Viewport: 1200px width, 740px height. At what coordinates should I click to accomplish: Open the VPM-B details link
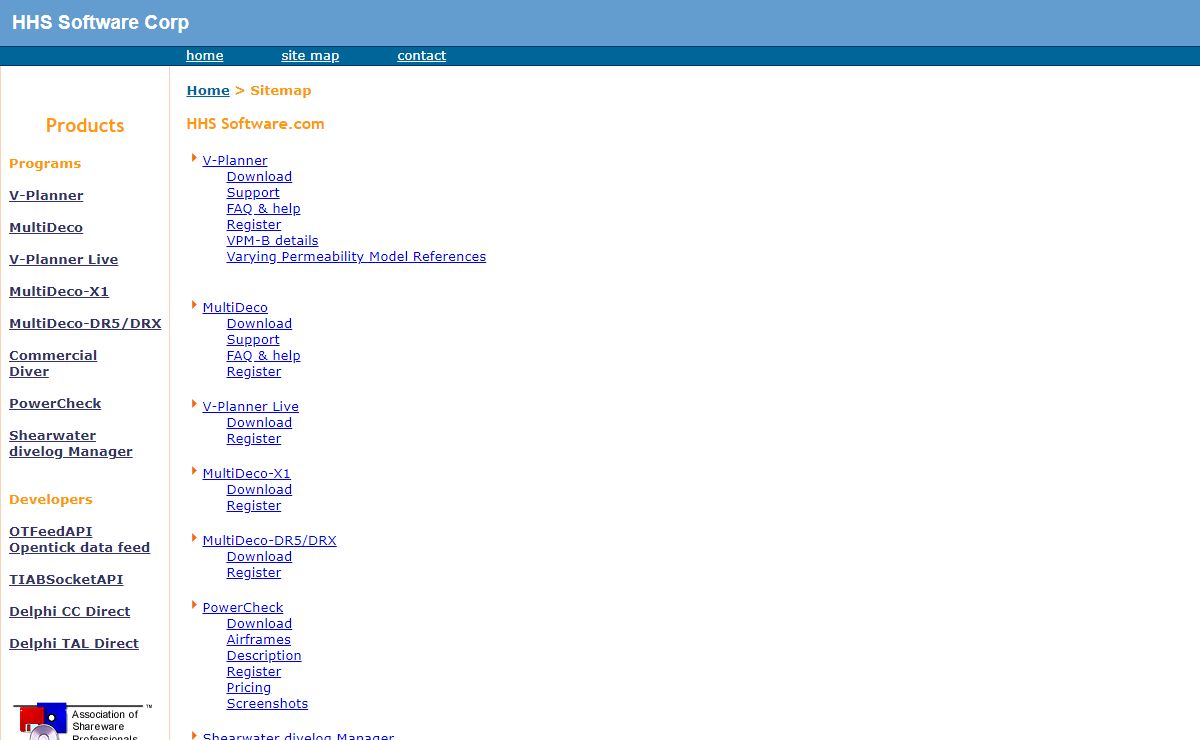pyautogui.click(x=272, y=240)
